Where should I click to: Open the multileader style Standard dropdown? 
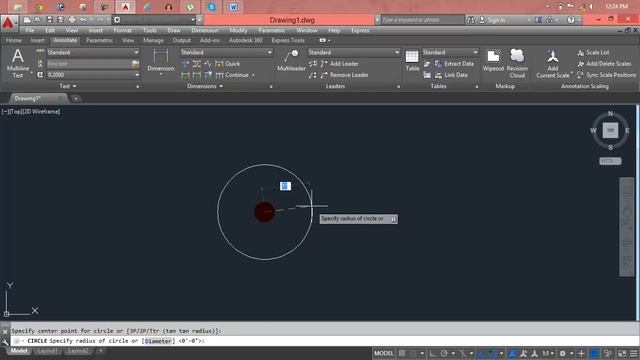[353, 53]
